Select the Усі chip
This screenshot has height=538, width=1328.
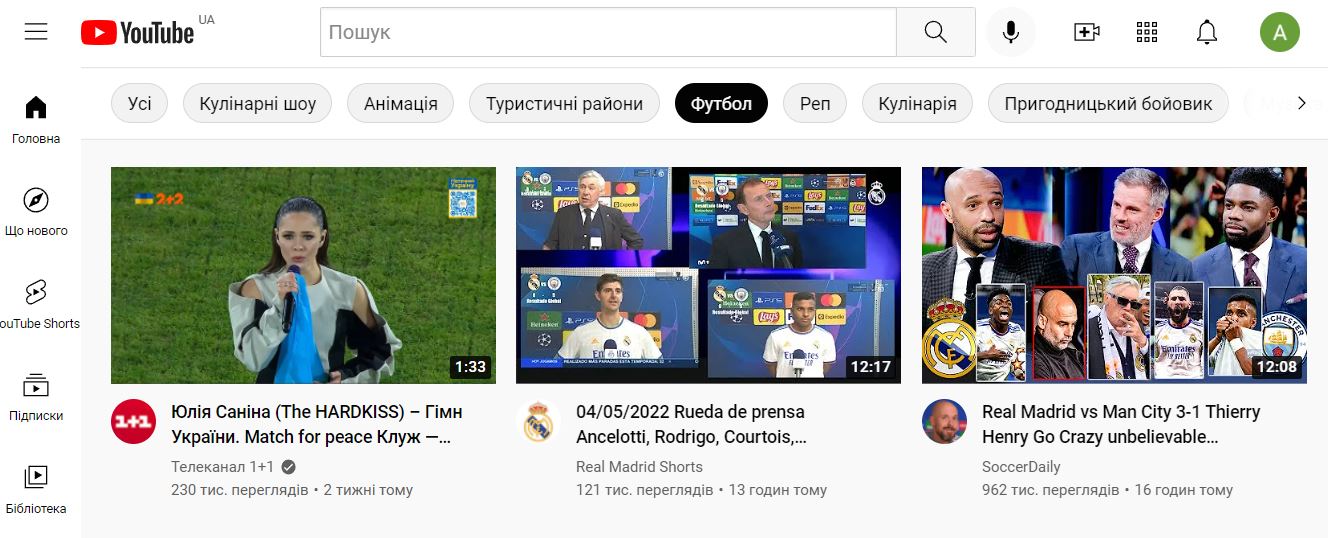click(140, 103)
